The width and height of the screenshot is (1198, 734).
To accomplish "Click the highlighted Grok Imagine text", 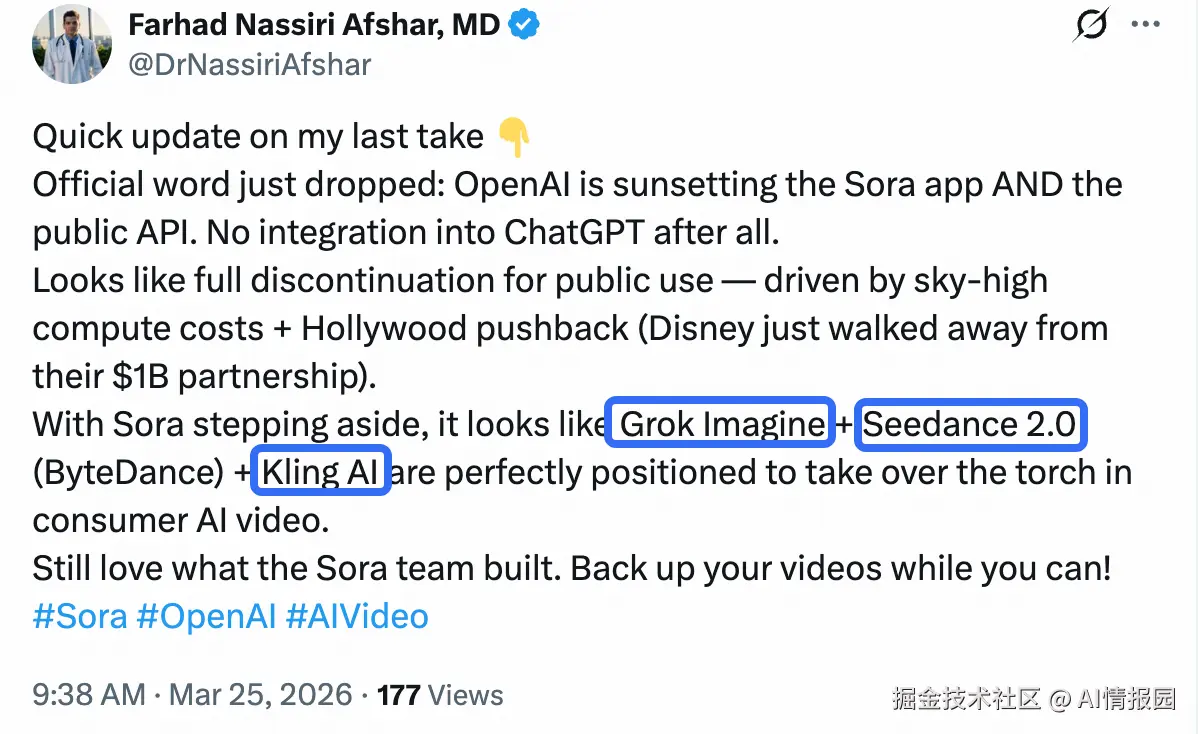I will point(721,424).
